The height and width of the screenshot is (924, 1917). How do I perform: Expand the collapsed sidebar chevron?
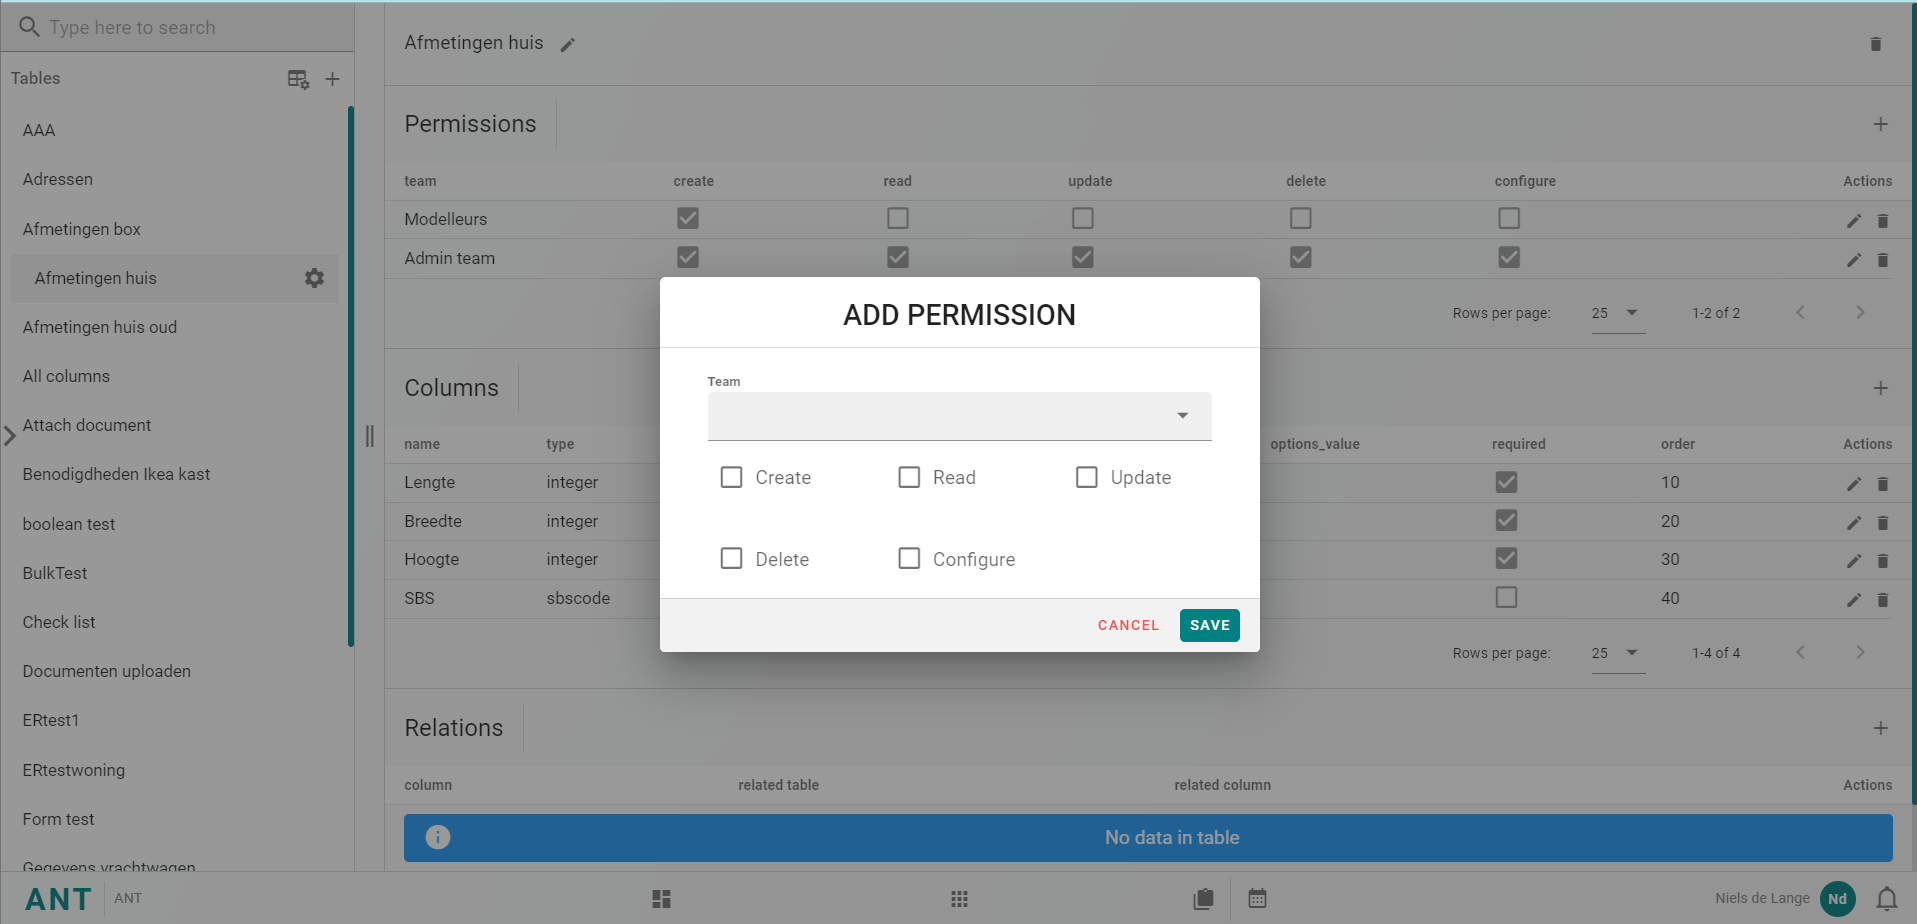point(10,436)
